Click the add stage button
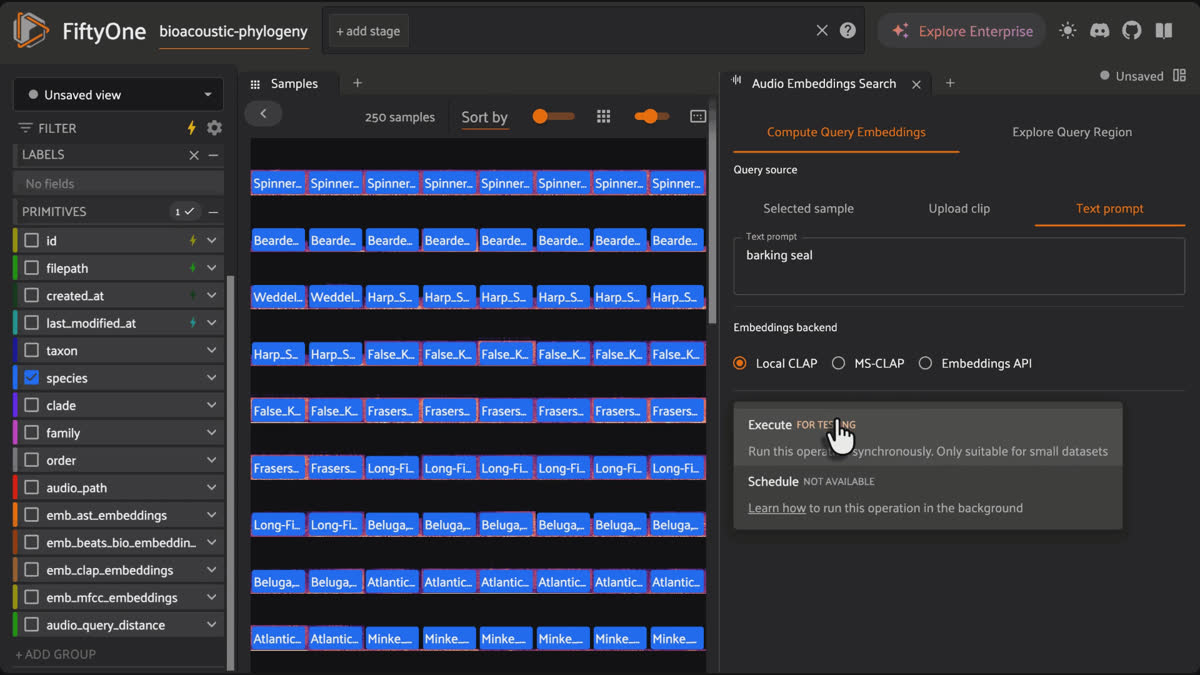This screenshot has height=675, width=1200. 368,31
